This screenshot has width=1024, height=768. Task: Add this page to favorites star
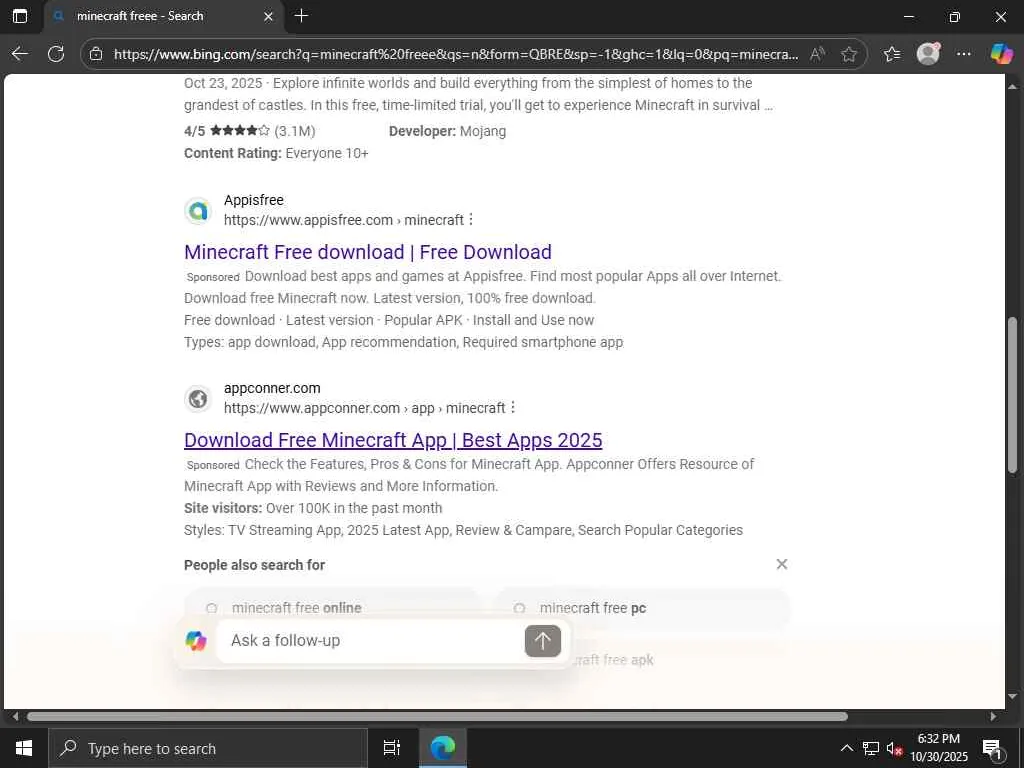849,54
